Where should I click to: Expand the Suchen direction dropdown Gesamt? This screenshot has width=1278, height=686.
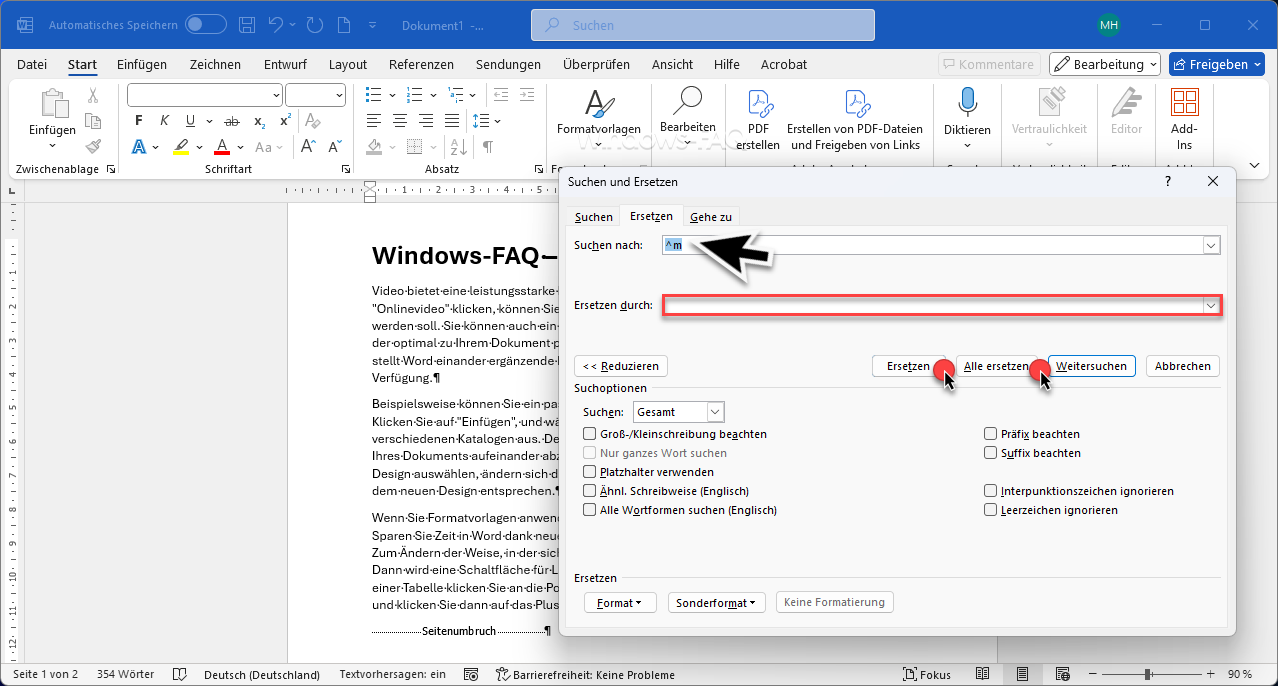coord(715,412)
